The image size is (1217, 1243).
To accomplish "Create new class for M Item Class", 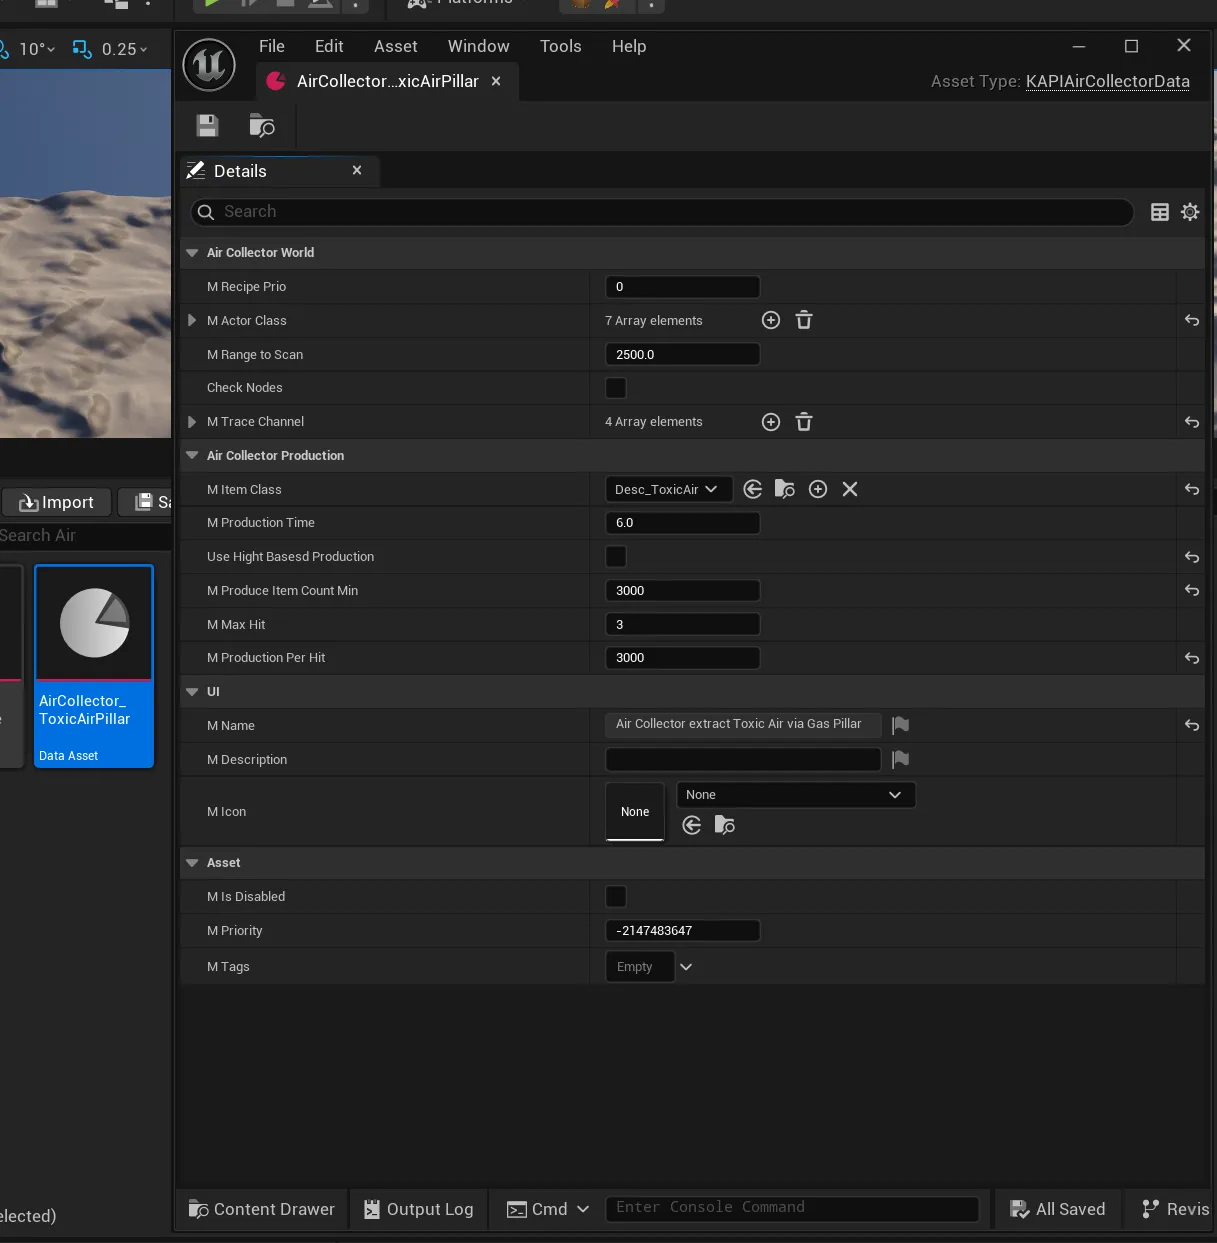I will click(x=818, y=489).
